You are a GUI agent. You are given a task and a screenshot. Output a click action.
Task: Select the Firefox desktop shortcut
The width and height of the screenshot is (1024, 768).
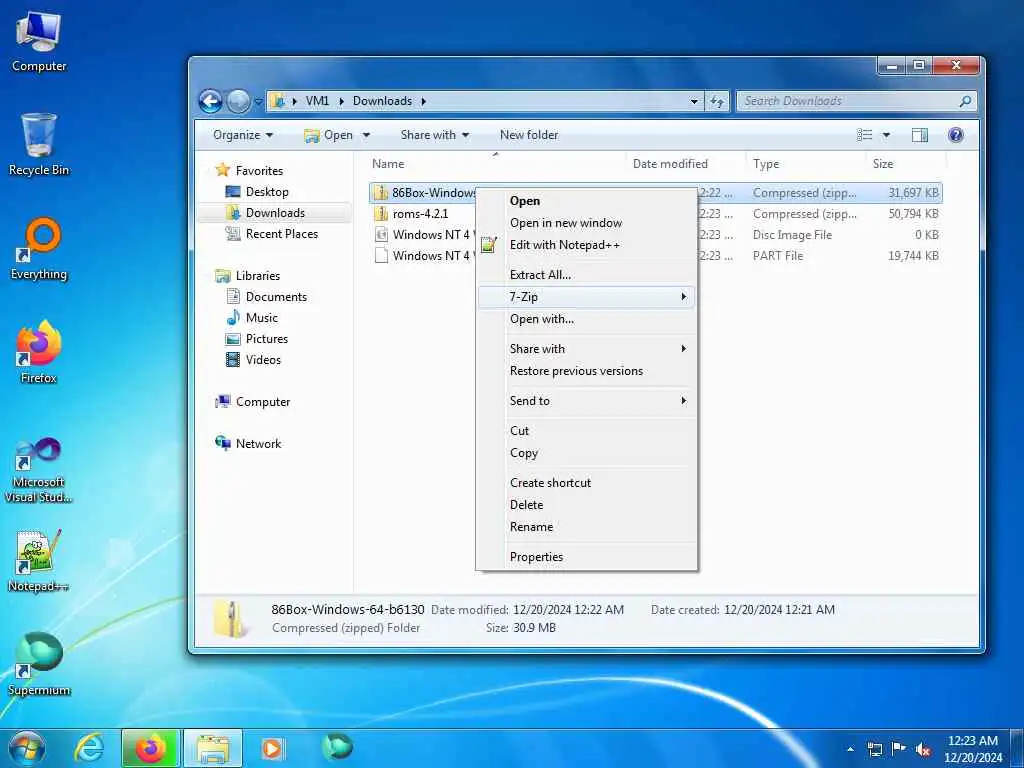point(39,353)
